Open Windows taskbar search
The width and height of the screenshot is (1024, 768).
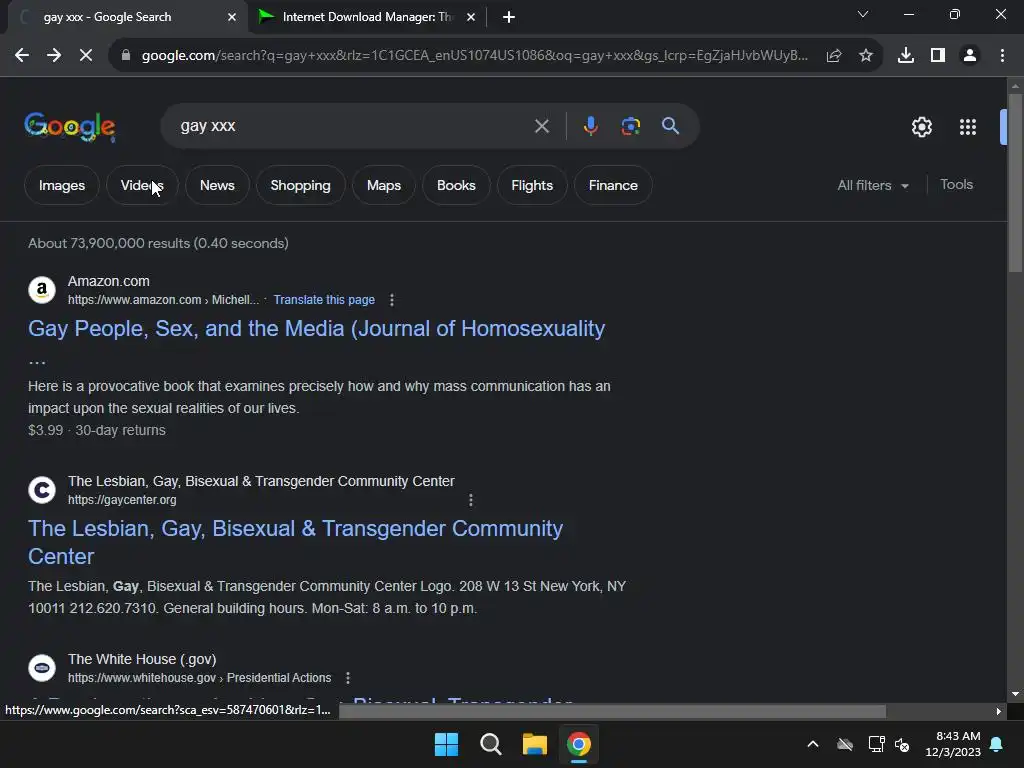(x=490, y=744)
